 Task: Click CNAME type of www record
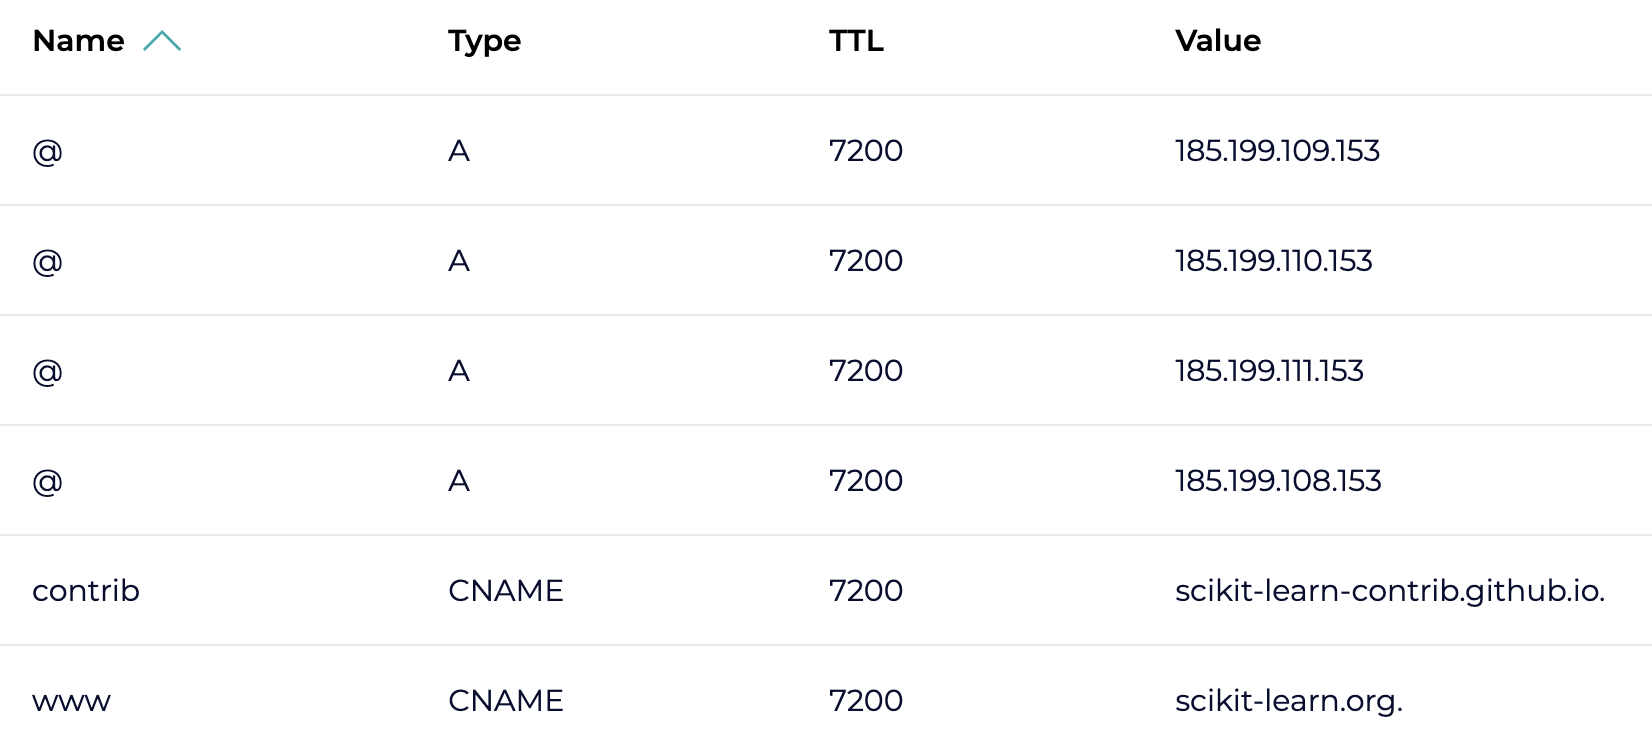(x=506, y=701)
